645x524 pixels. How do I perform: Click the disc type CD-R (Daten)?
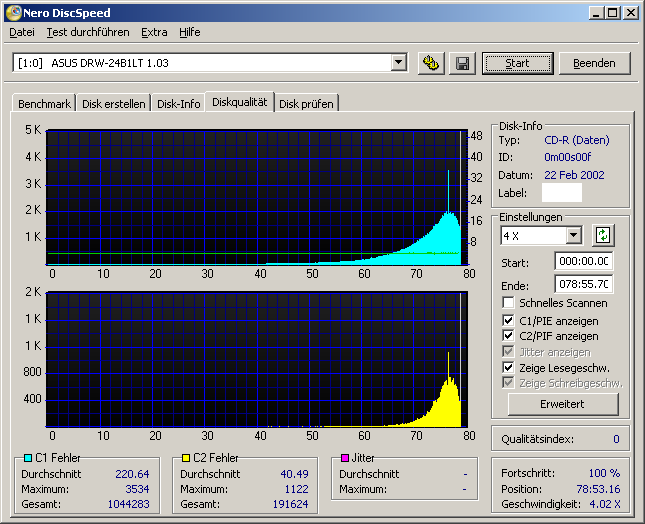(577, 140)
